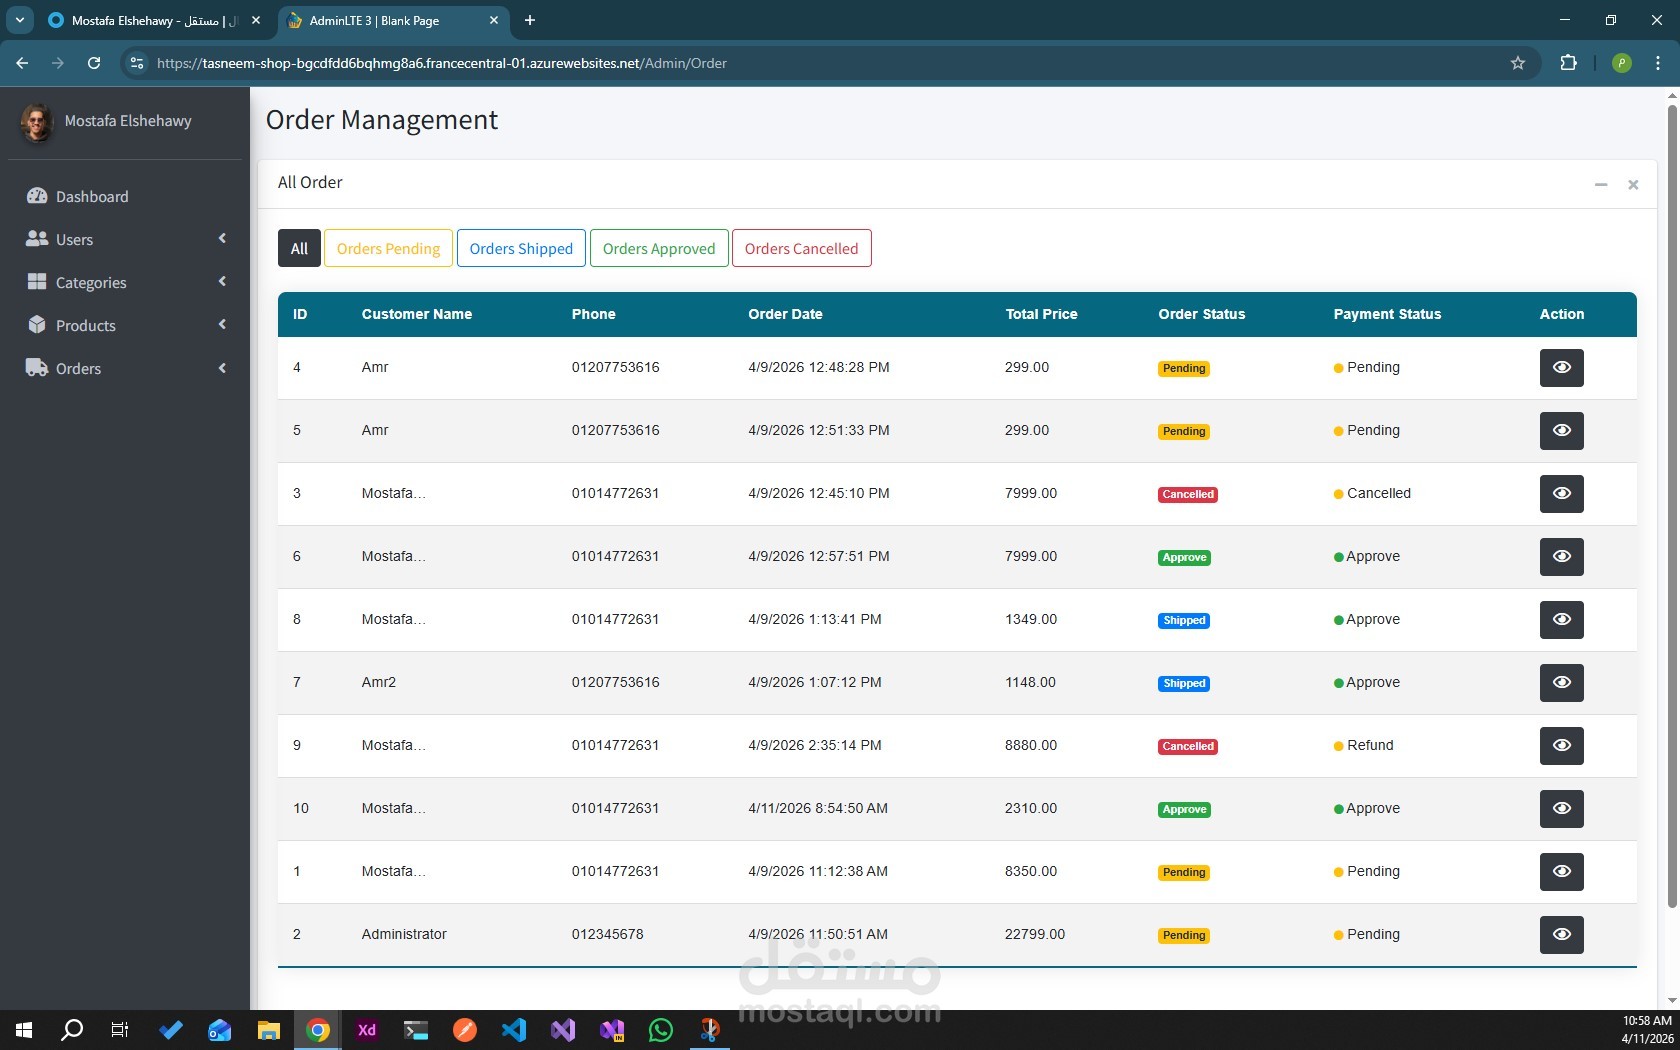
Task: Expand the Categories sidebar menu
Action: click(125, 282)
